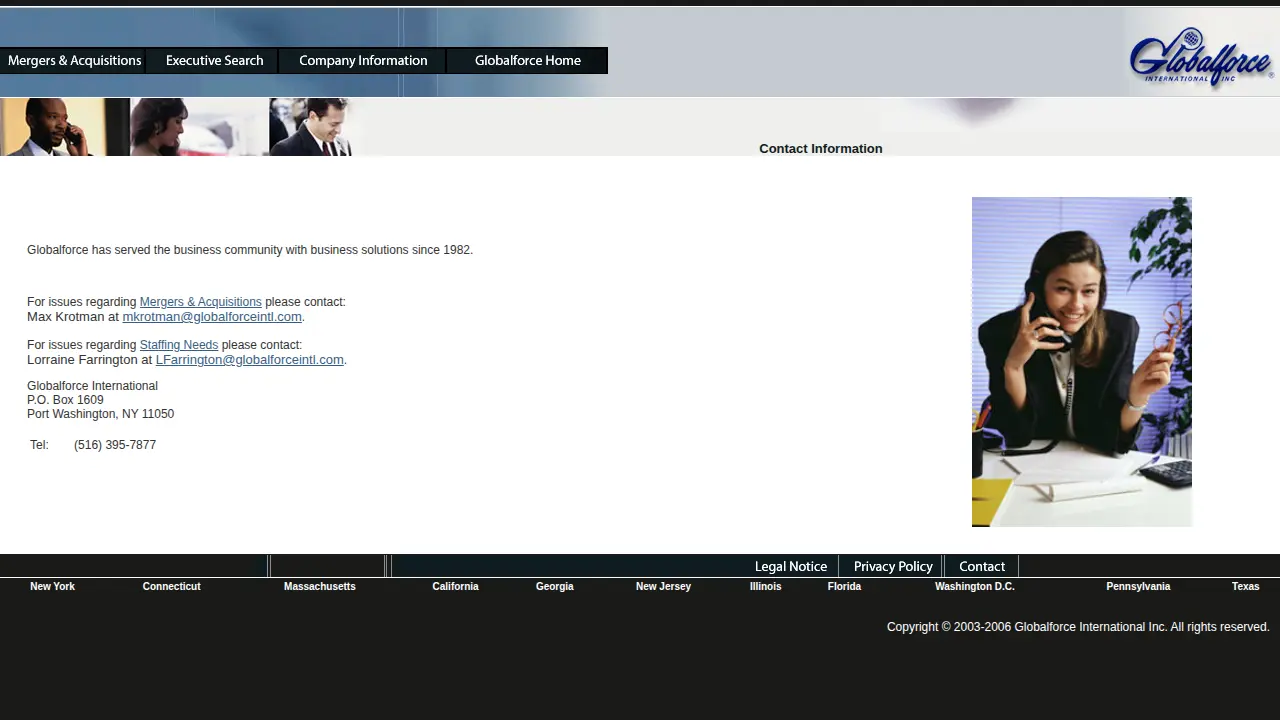Viewport: 1280px width, 720px height.
Task: Follow the Staffing Needs link
Action: (178, 345)
